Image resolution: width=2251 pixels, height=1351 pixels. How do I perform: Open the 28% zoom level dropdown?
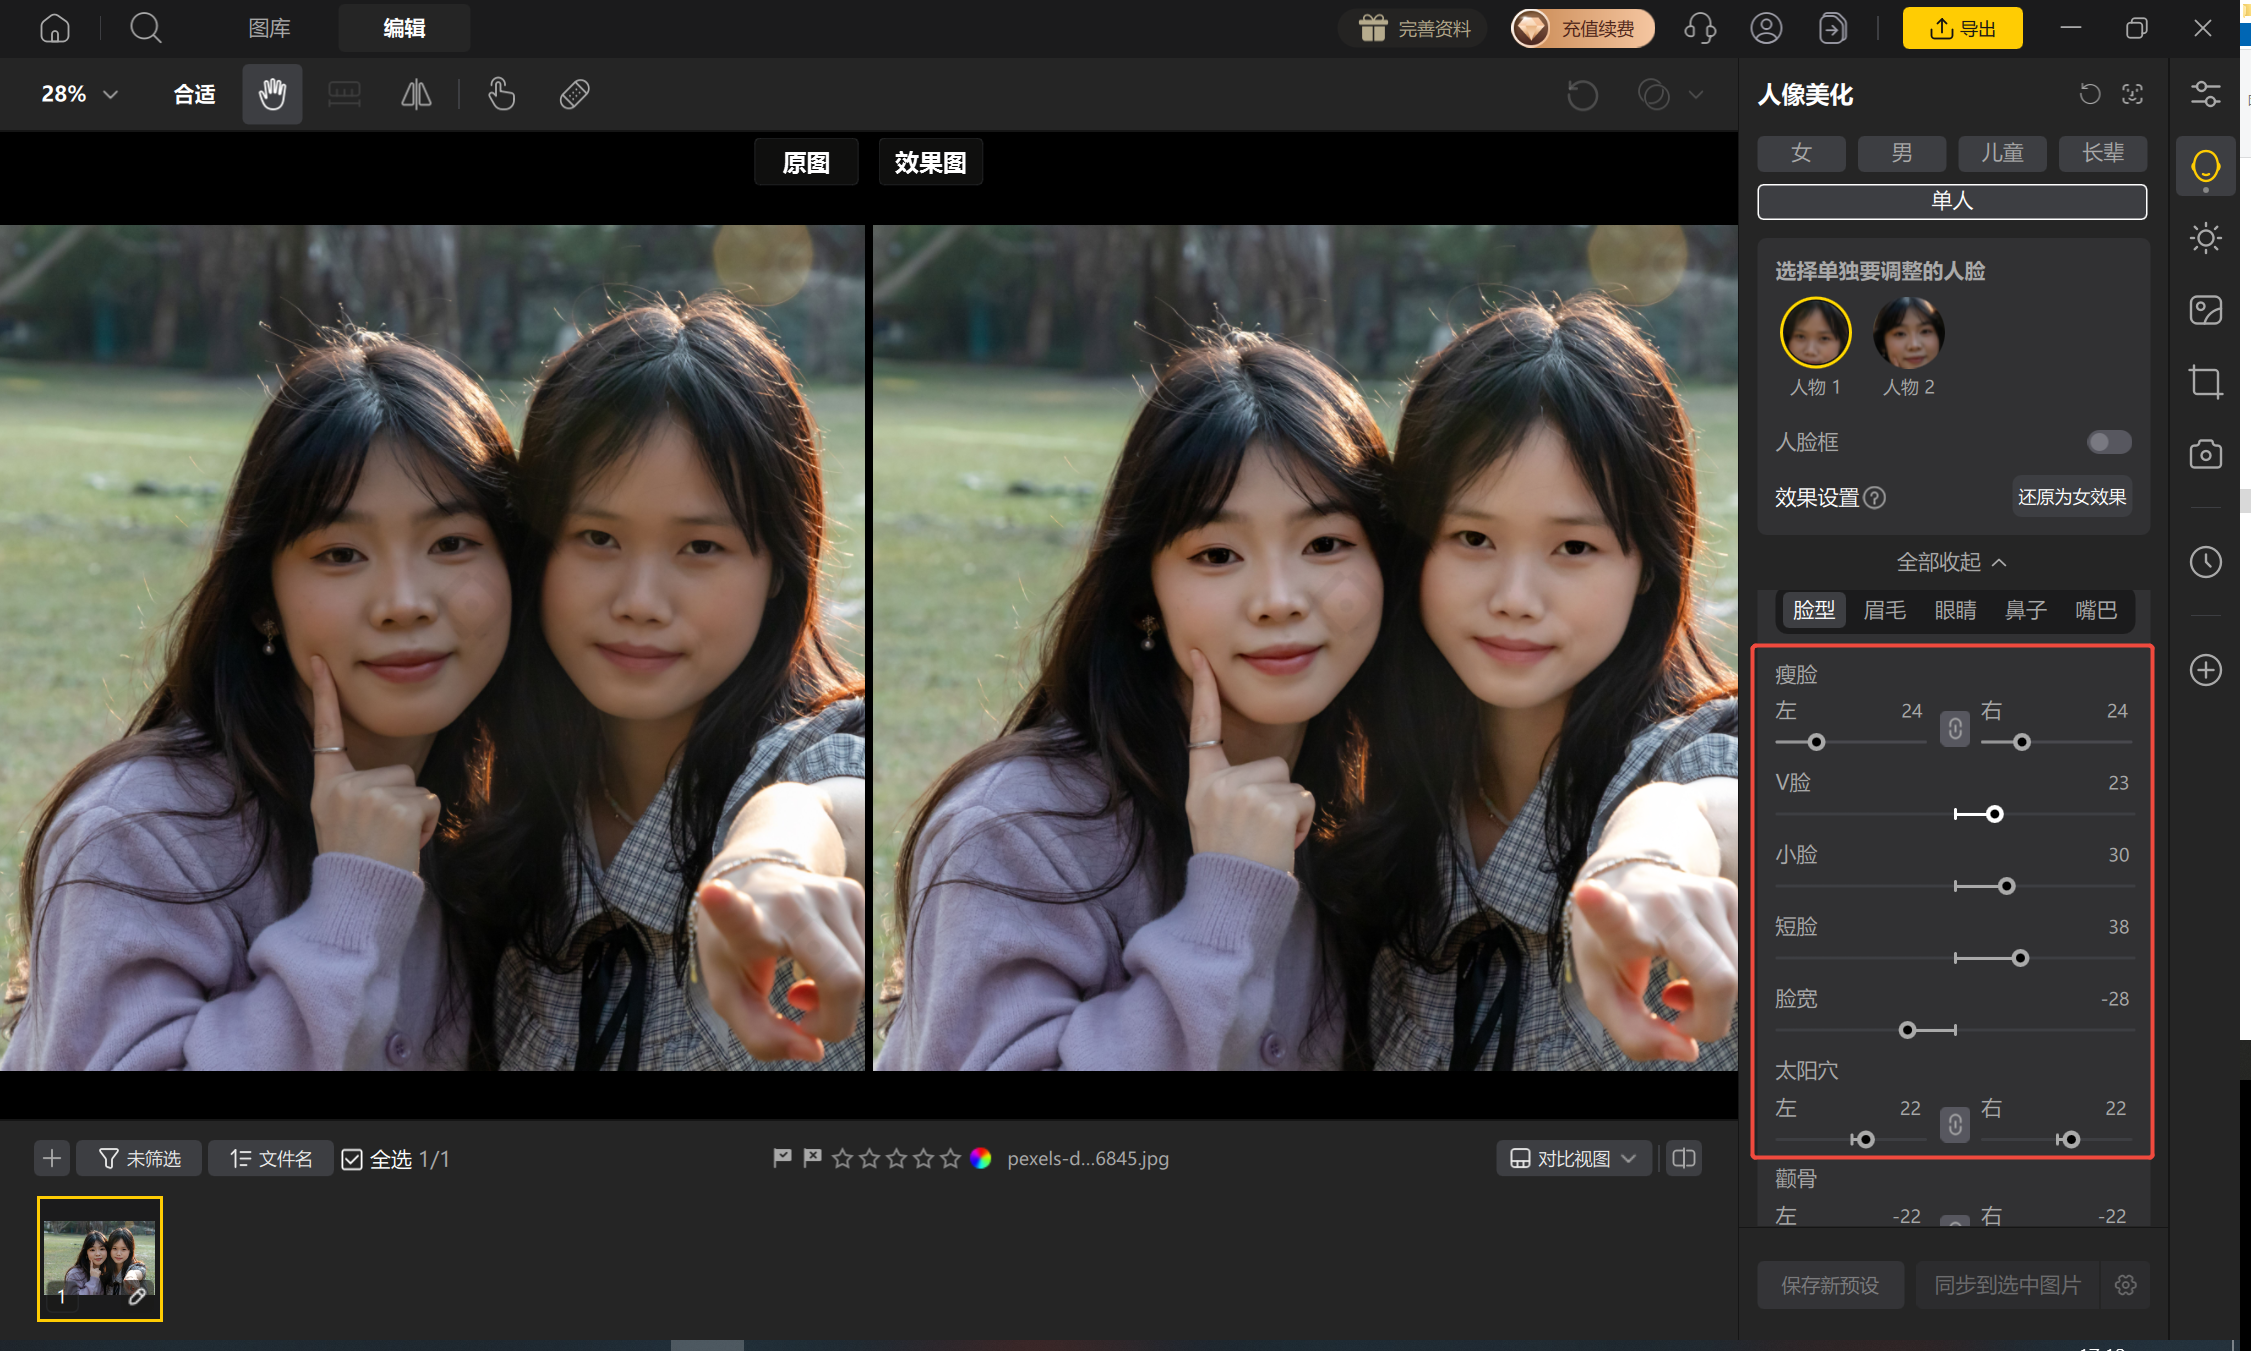click(80, 94)
